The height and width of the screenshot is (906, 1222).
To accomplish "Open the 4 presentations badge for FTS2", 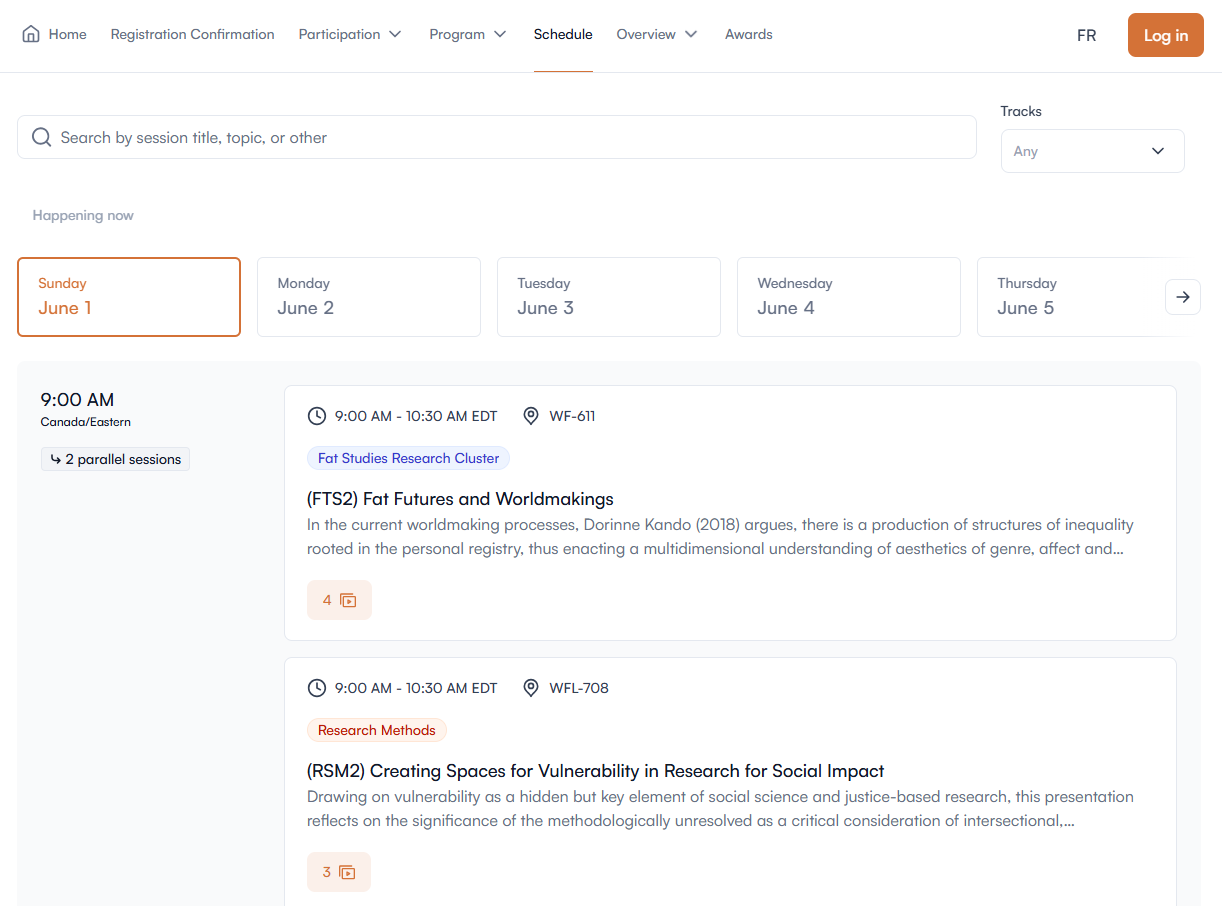I will (339, 600).
